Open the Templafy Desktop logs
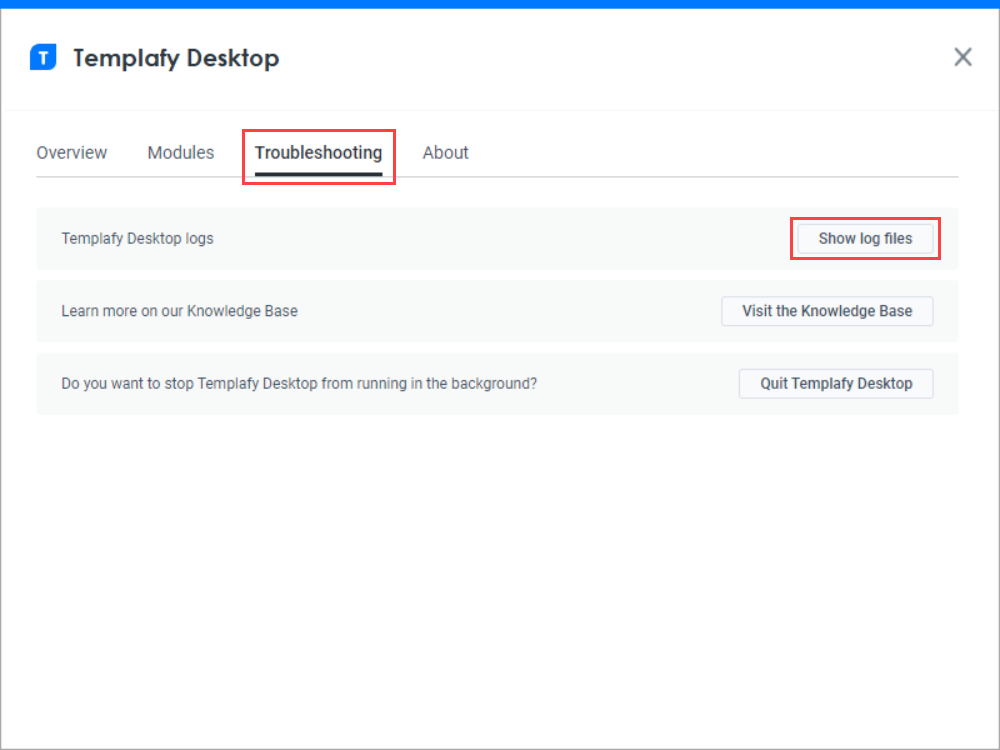1000x750 pixels. pyautogui.click(x=865, y=238)
